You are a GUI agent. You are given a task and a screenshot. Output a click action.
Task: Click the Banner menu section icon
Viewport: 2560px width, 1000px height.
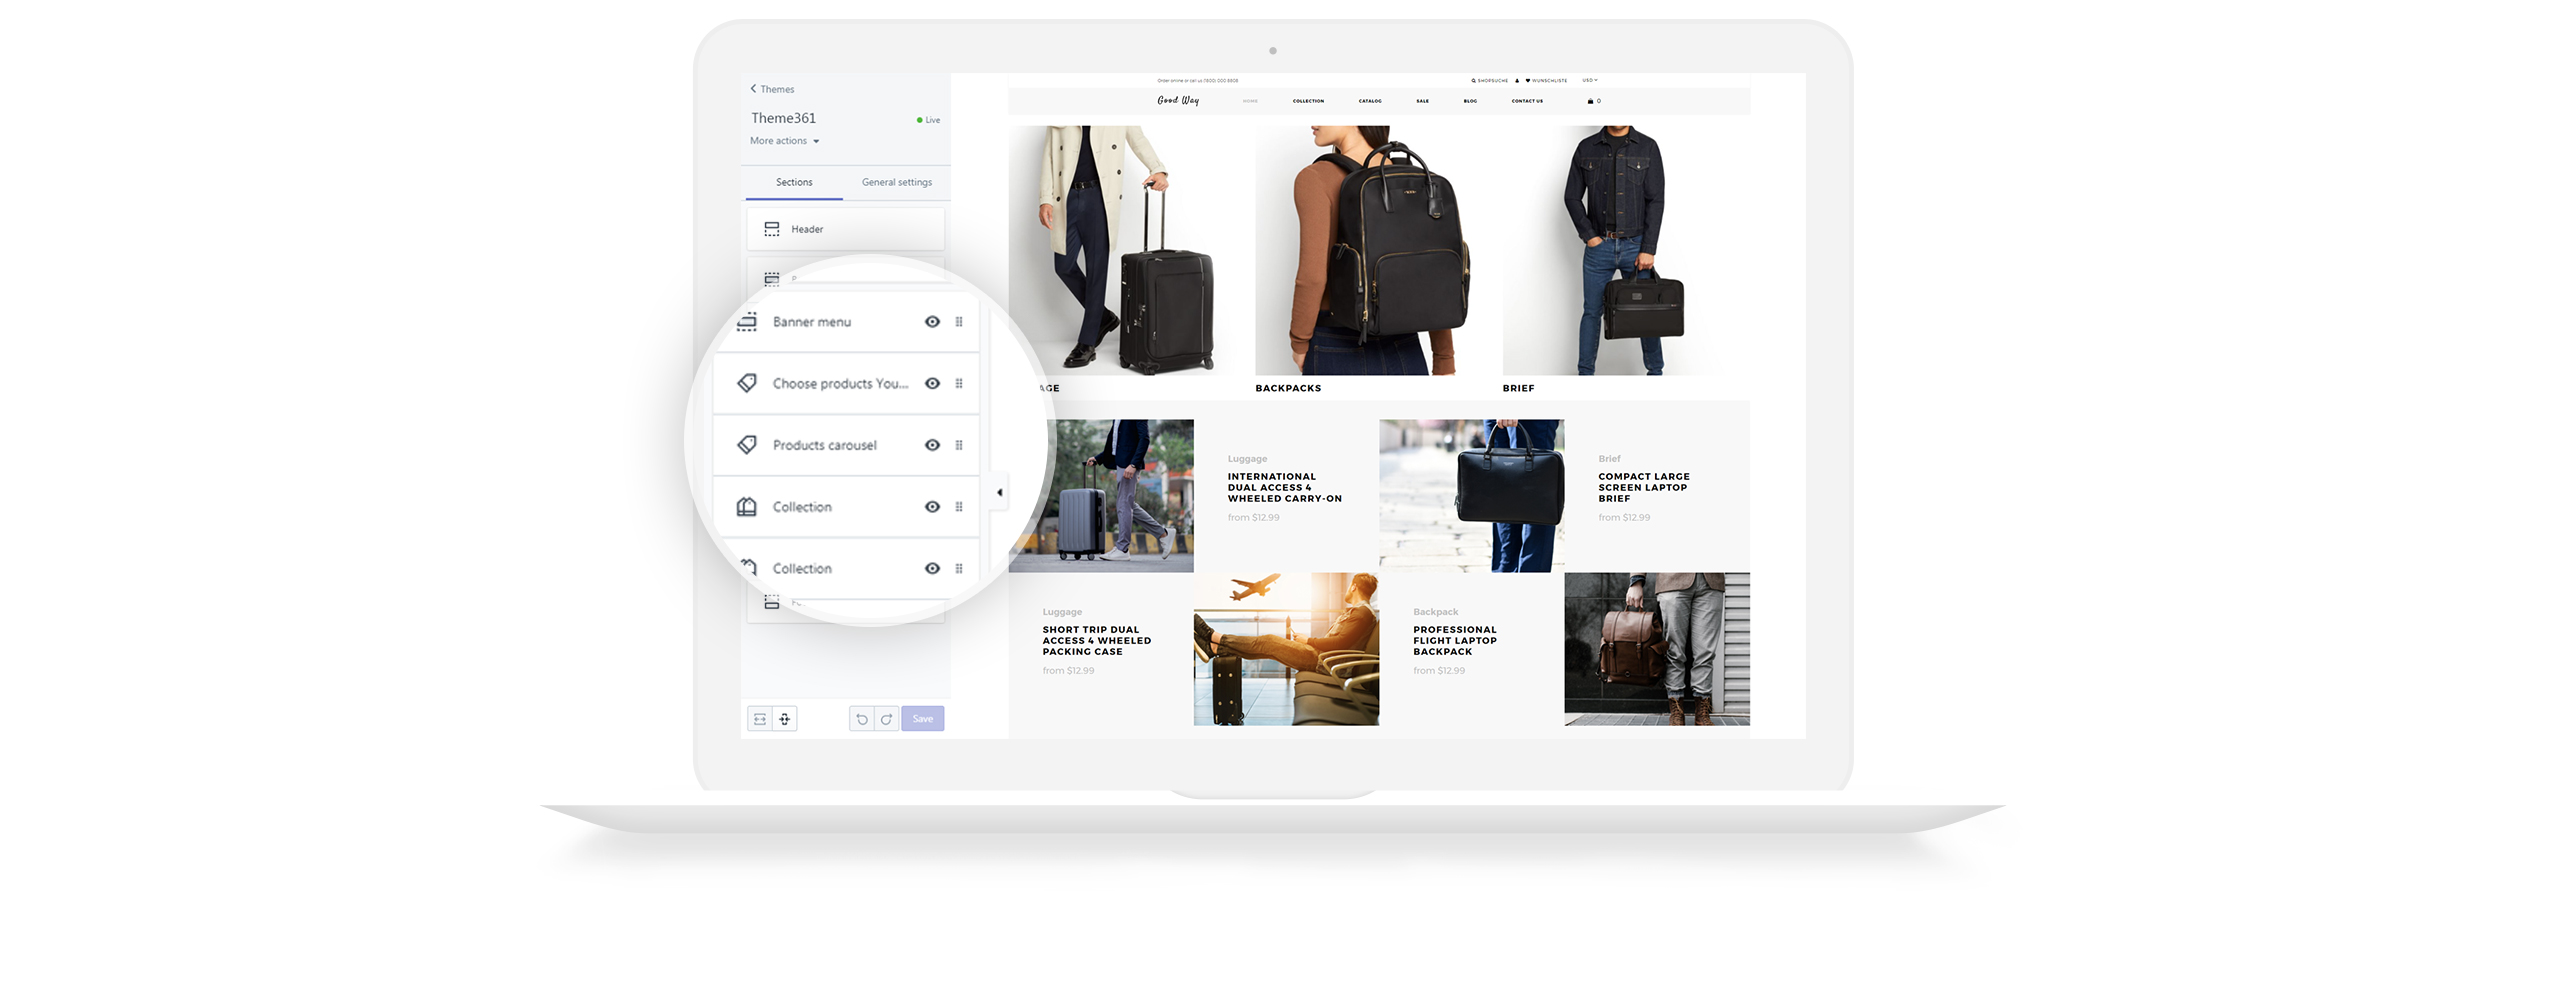(747, 321)
